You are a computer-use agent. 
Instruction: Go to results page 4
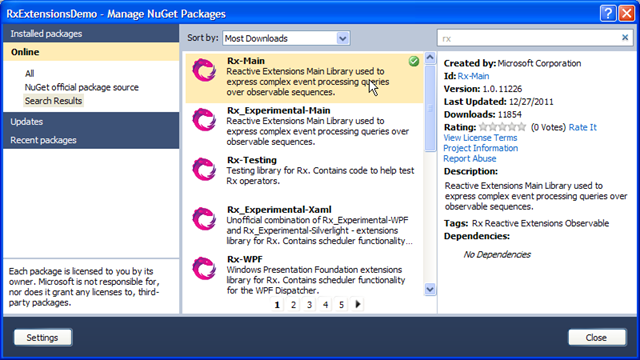(x=325, y=304)
